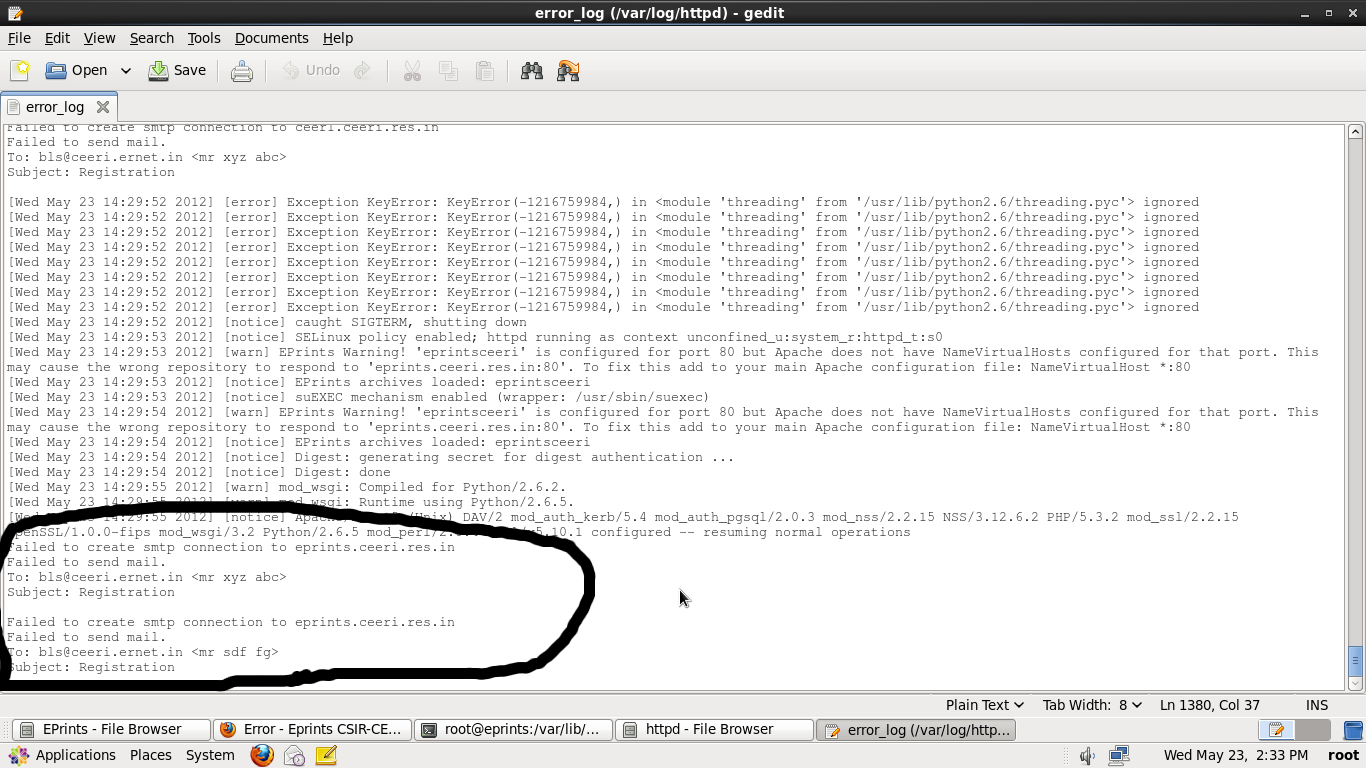Open the File menu
Screen dimensions: 1366x768
(19, 38)
